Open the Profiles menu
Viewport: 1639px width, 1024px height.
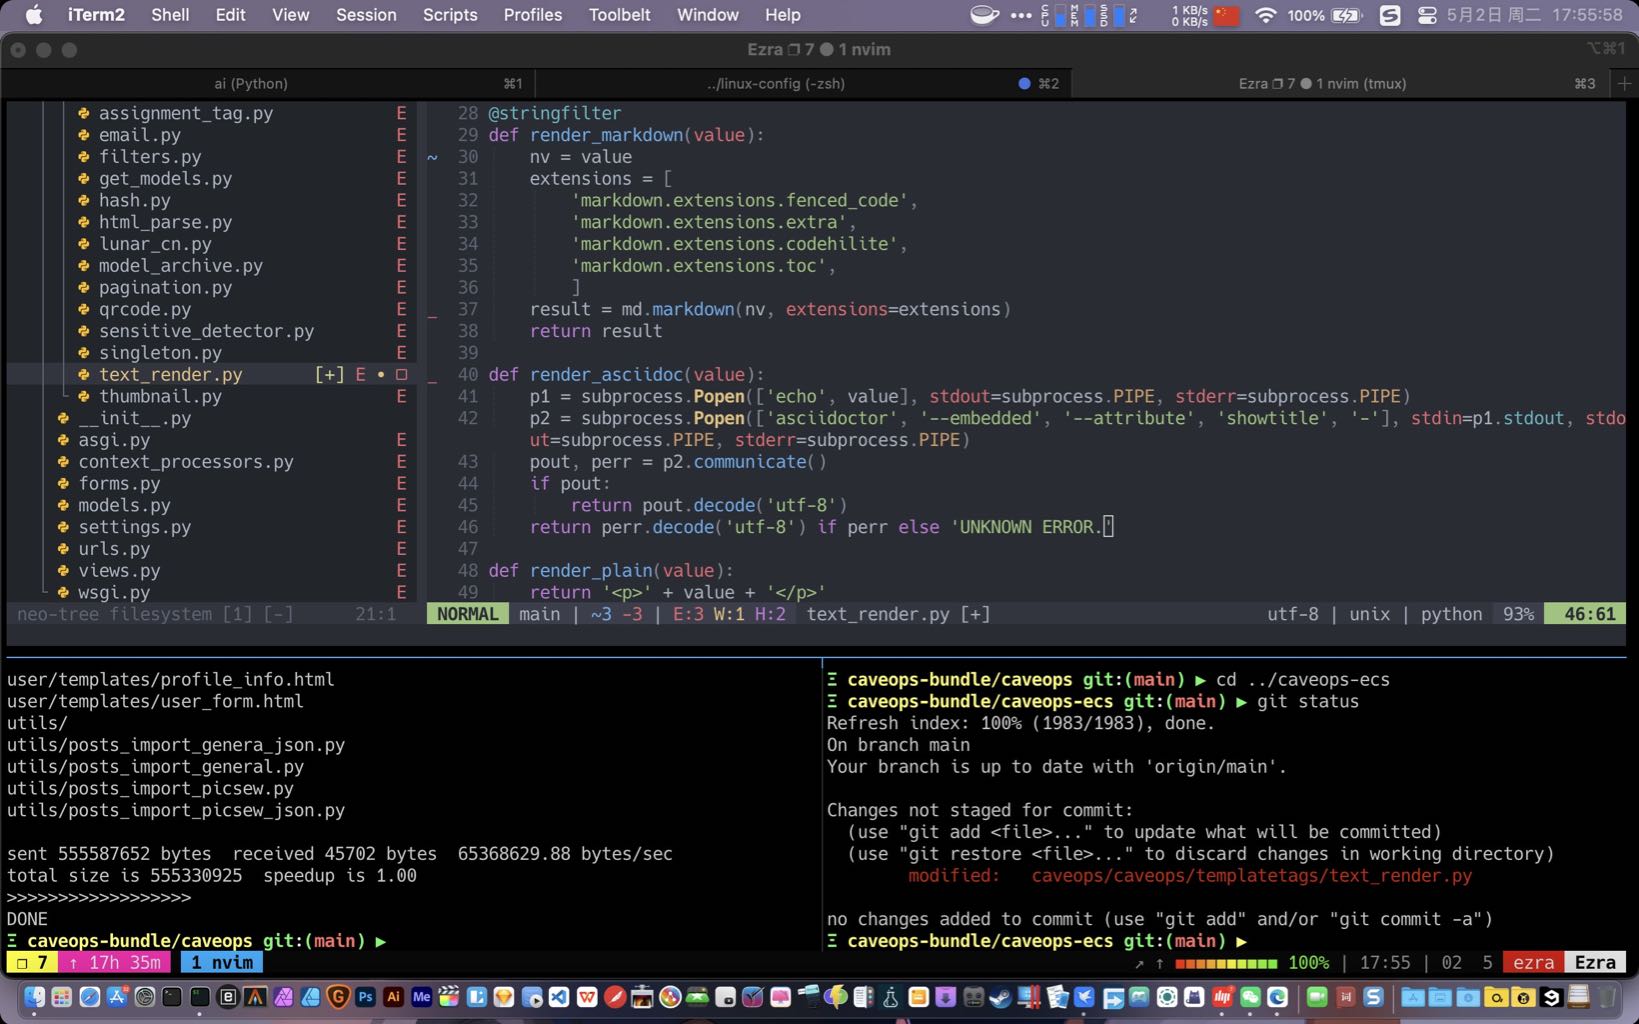click(532, 15)
